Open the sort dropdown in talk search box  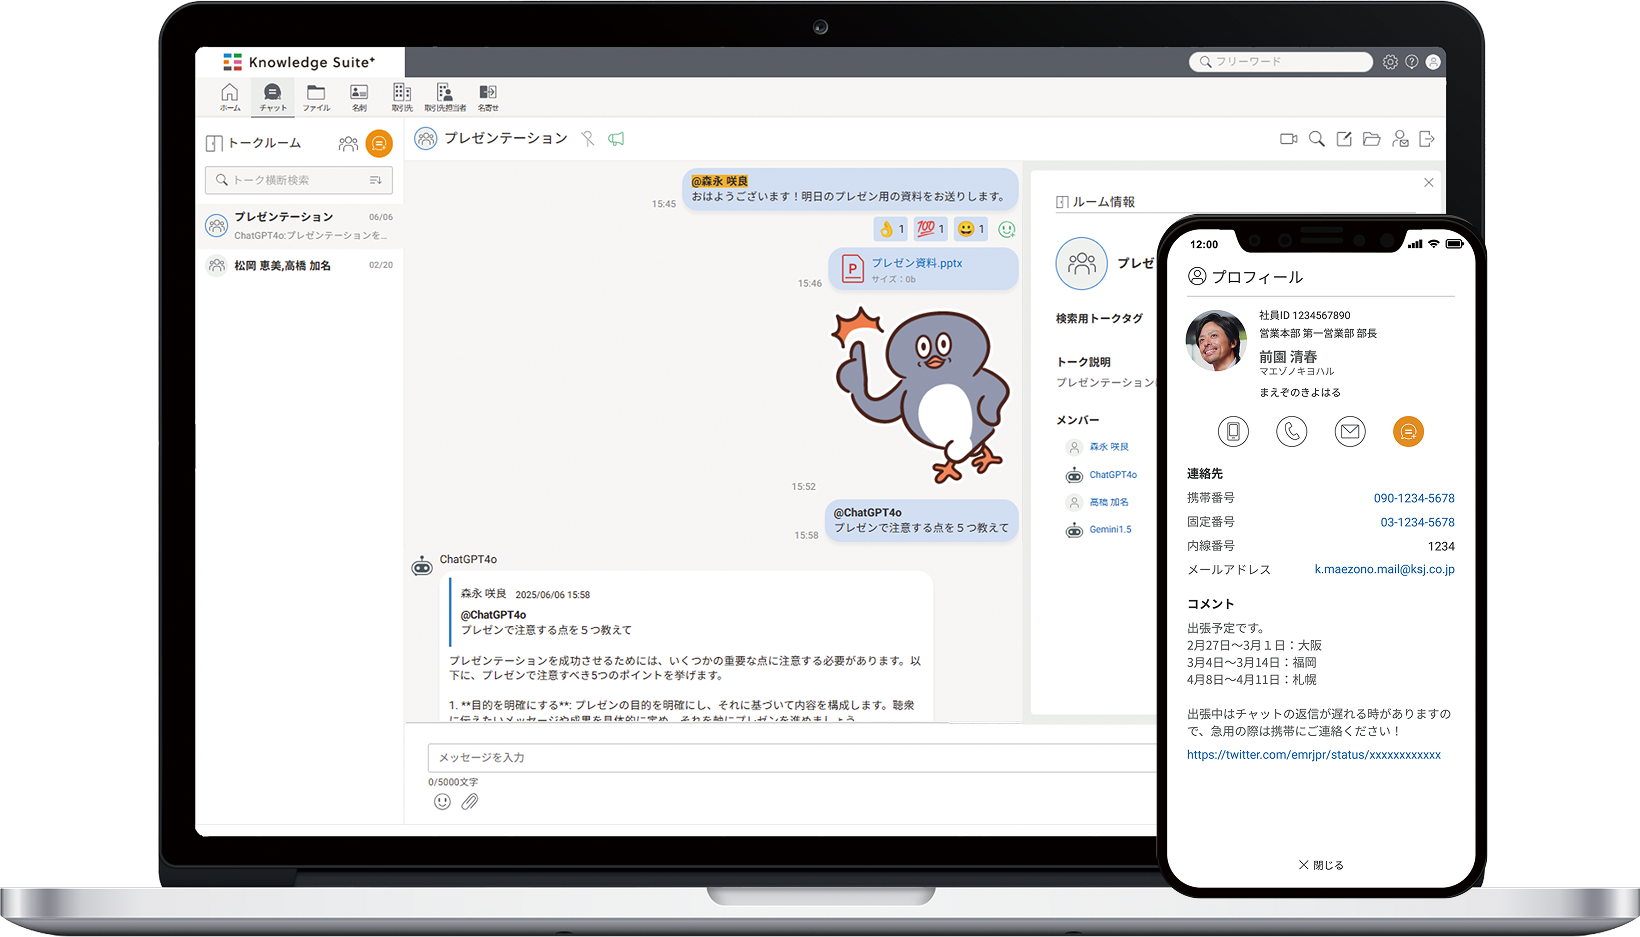(376, 180)
